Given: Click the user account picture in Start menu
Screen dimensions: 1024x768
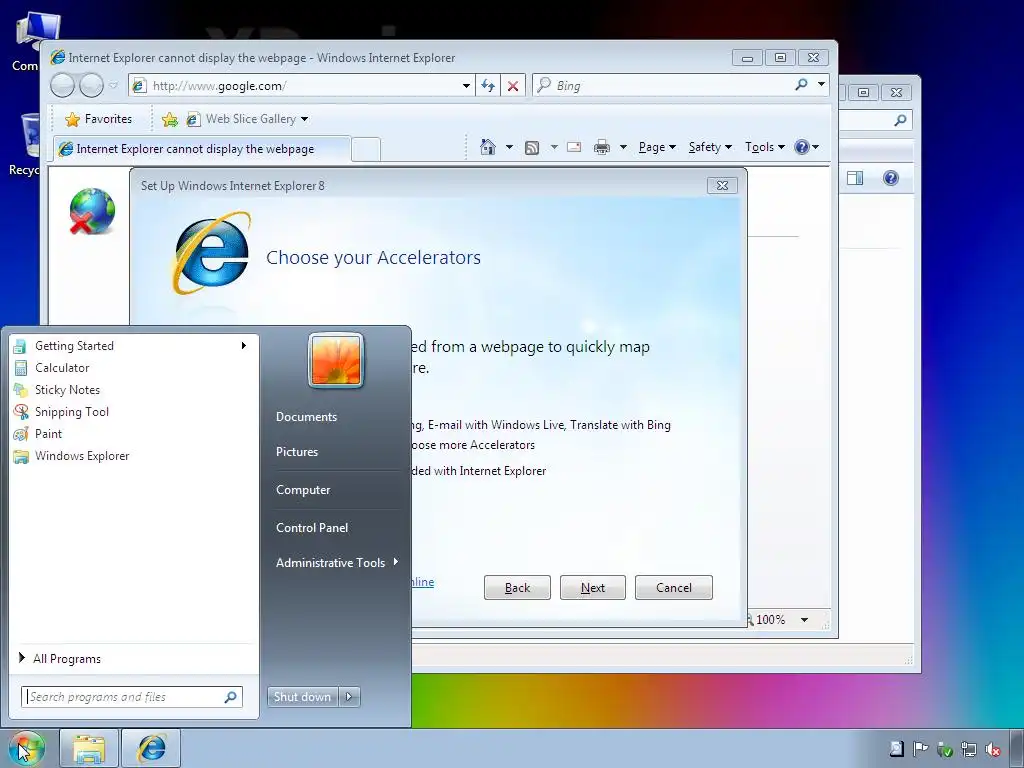Looking at the screenshot, I should point(336,360).
